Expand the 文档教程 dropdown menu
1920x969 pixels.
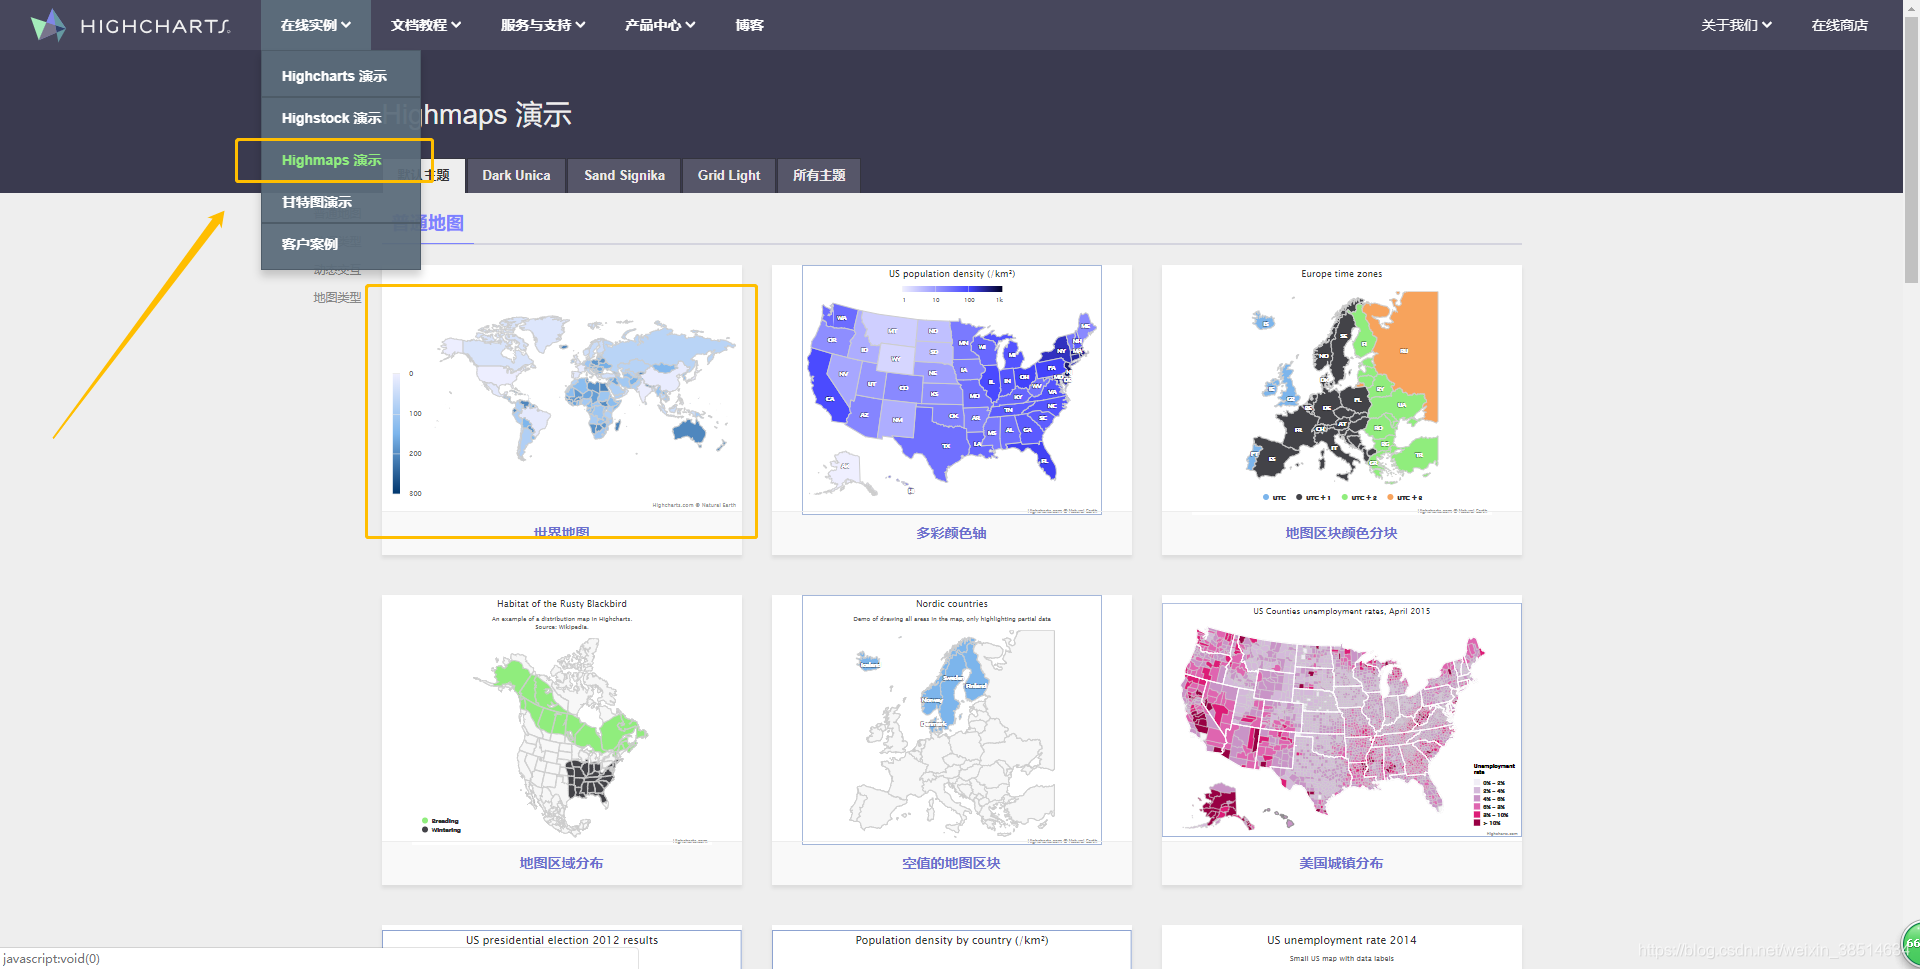(426, 25)
